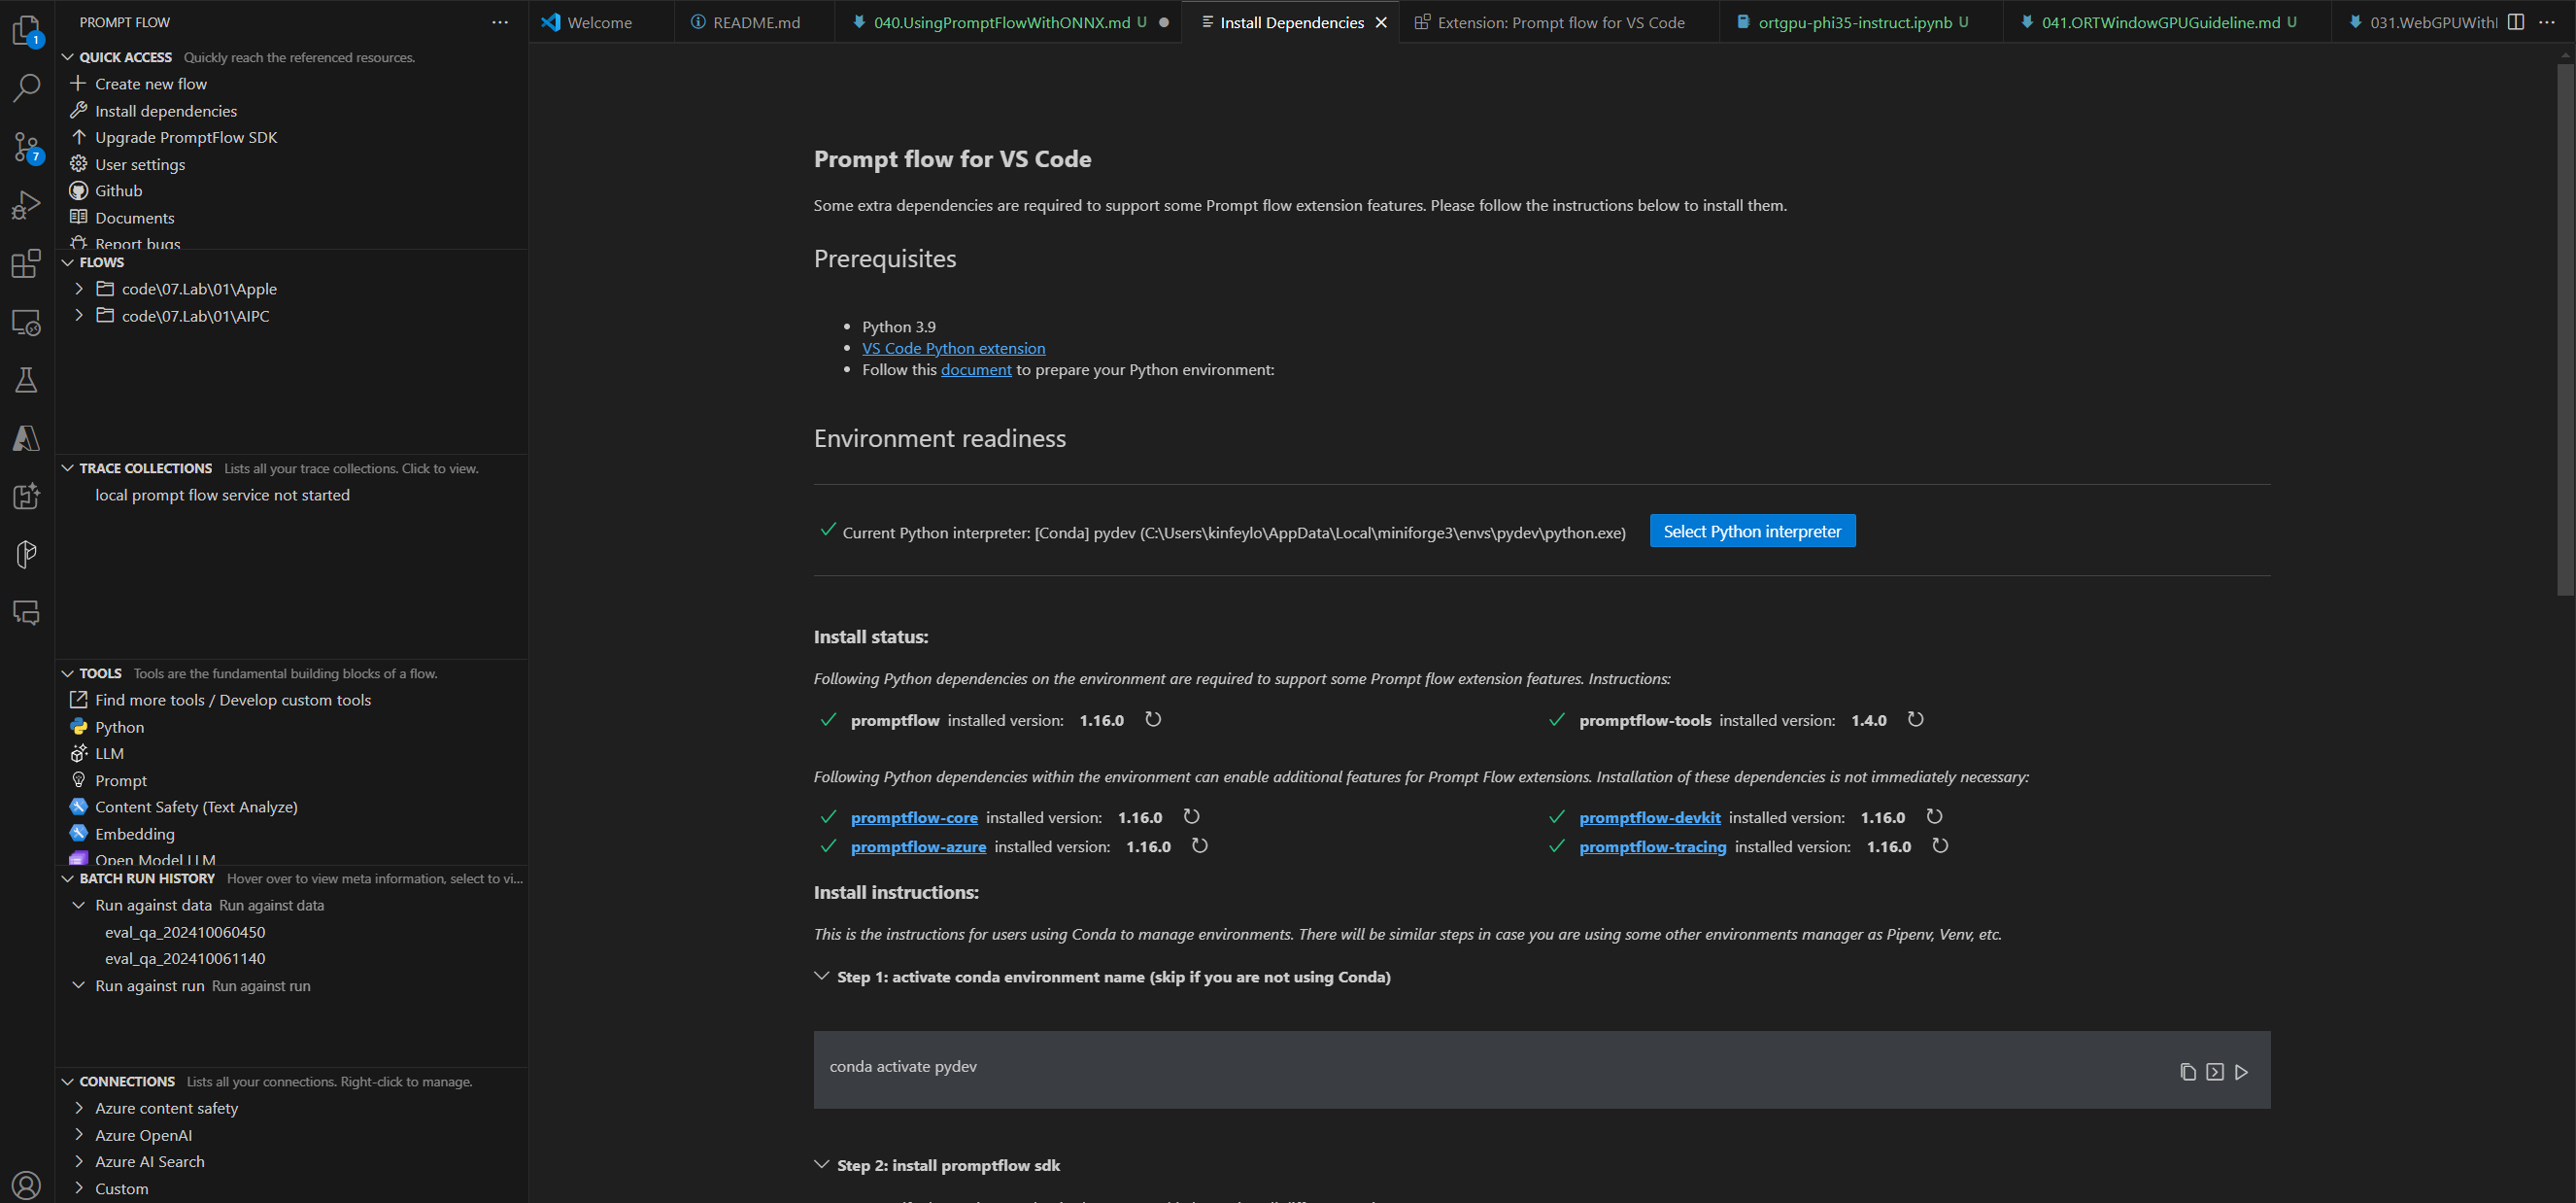The height and width of the screenshot is (1203, 2576).
Task: Expand the code\07.Lab\01\Apple flow folder
Action: [79, 288]
